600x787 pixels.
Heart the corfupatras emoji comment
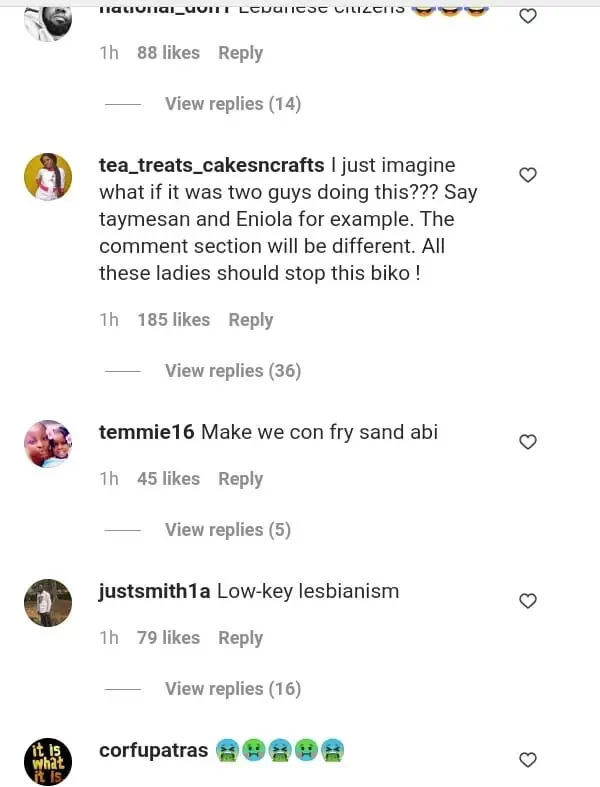tap(528, 760)
